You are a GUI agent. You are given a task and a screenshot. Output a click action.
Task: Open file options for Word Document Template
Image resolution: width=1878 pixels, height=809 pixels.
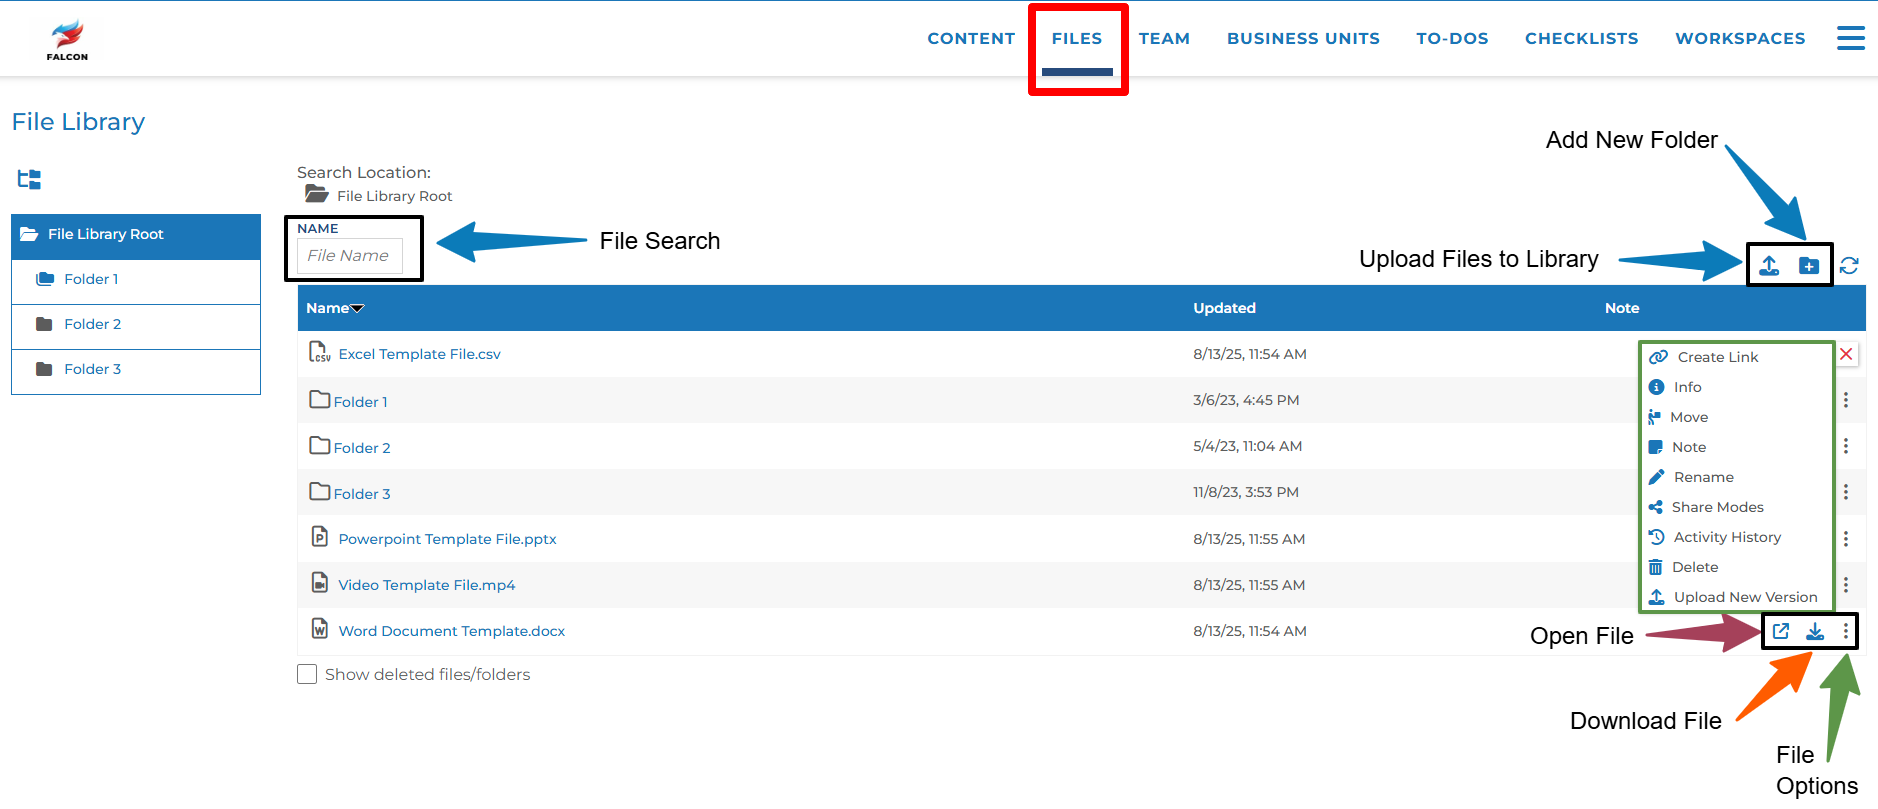tap(1846, 631)
